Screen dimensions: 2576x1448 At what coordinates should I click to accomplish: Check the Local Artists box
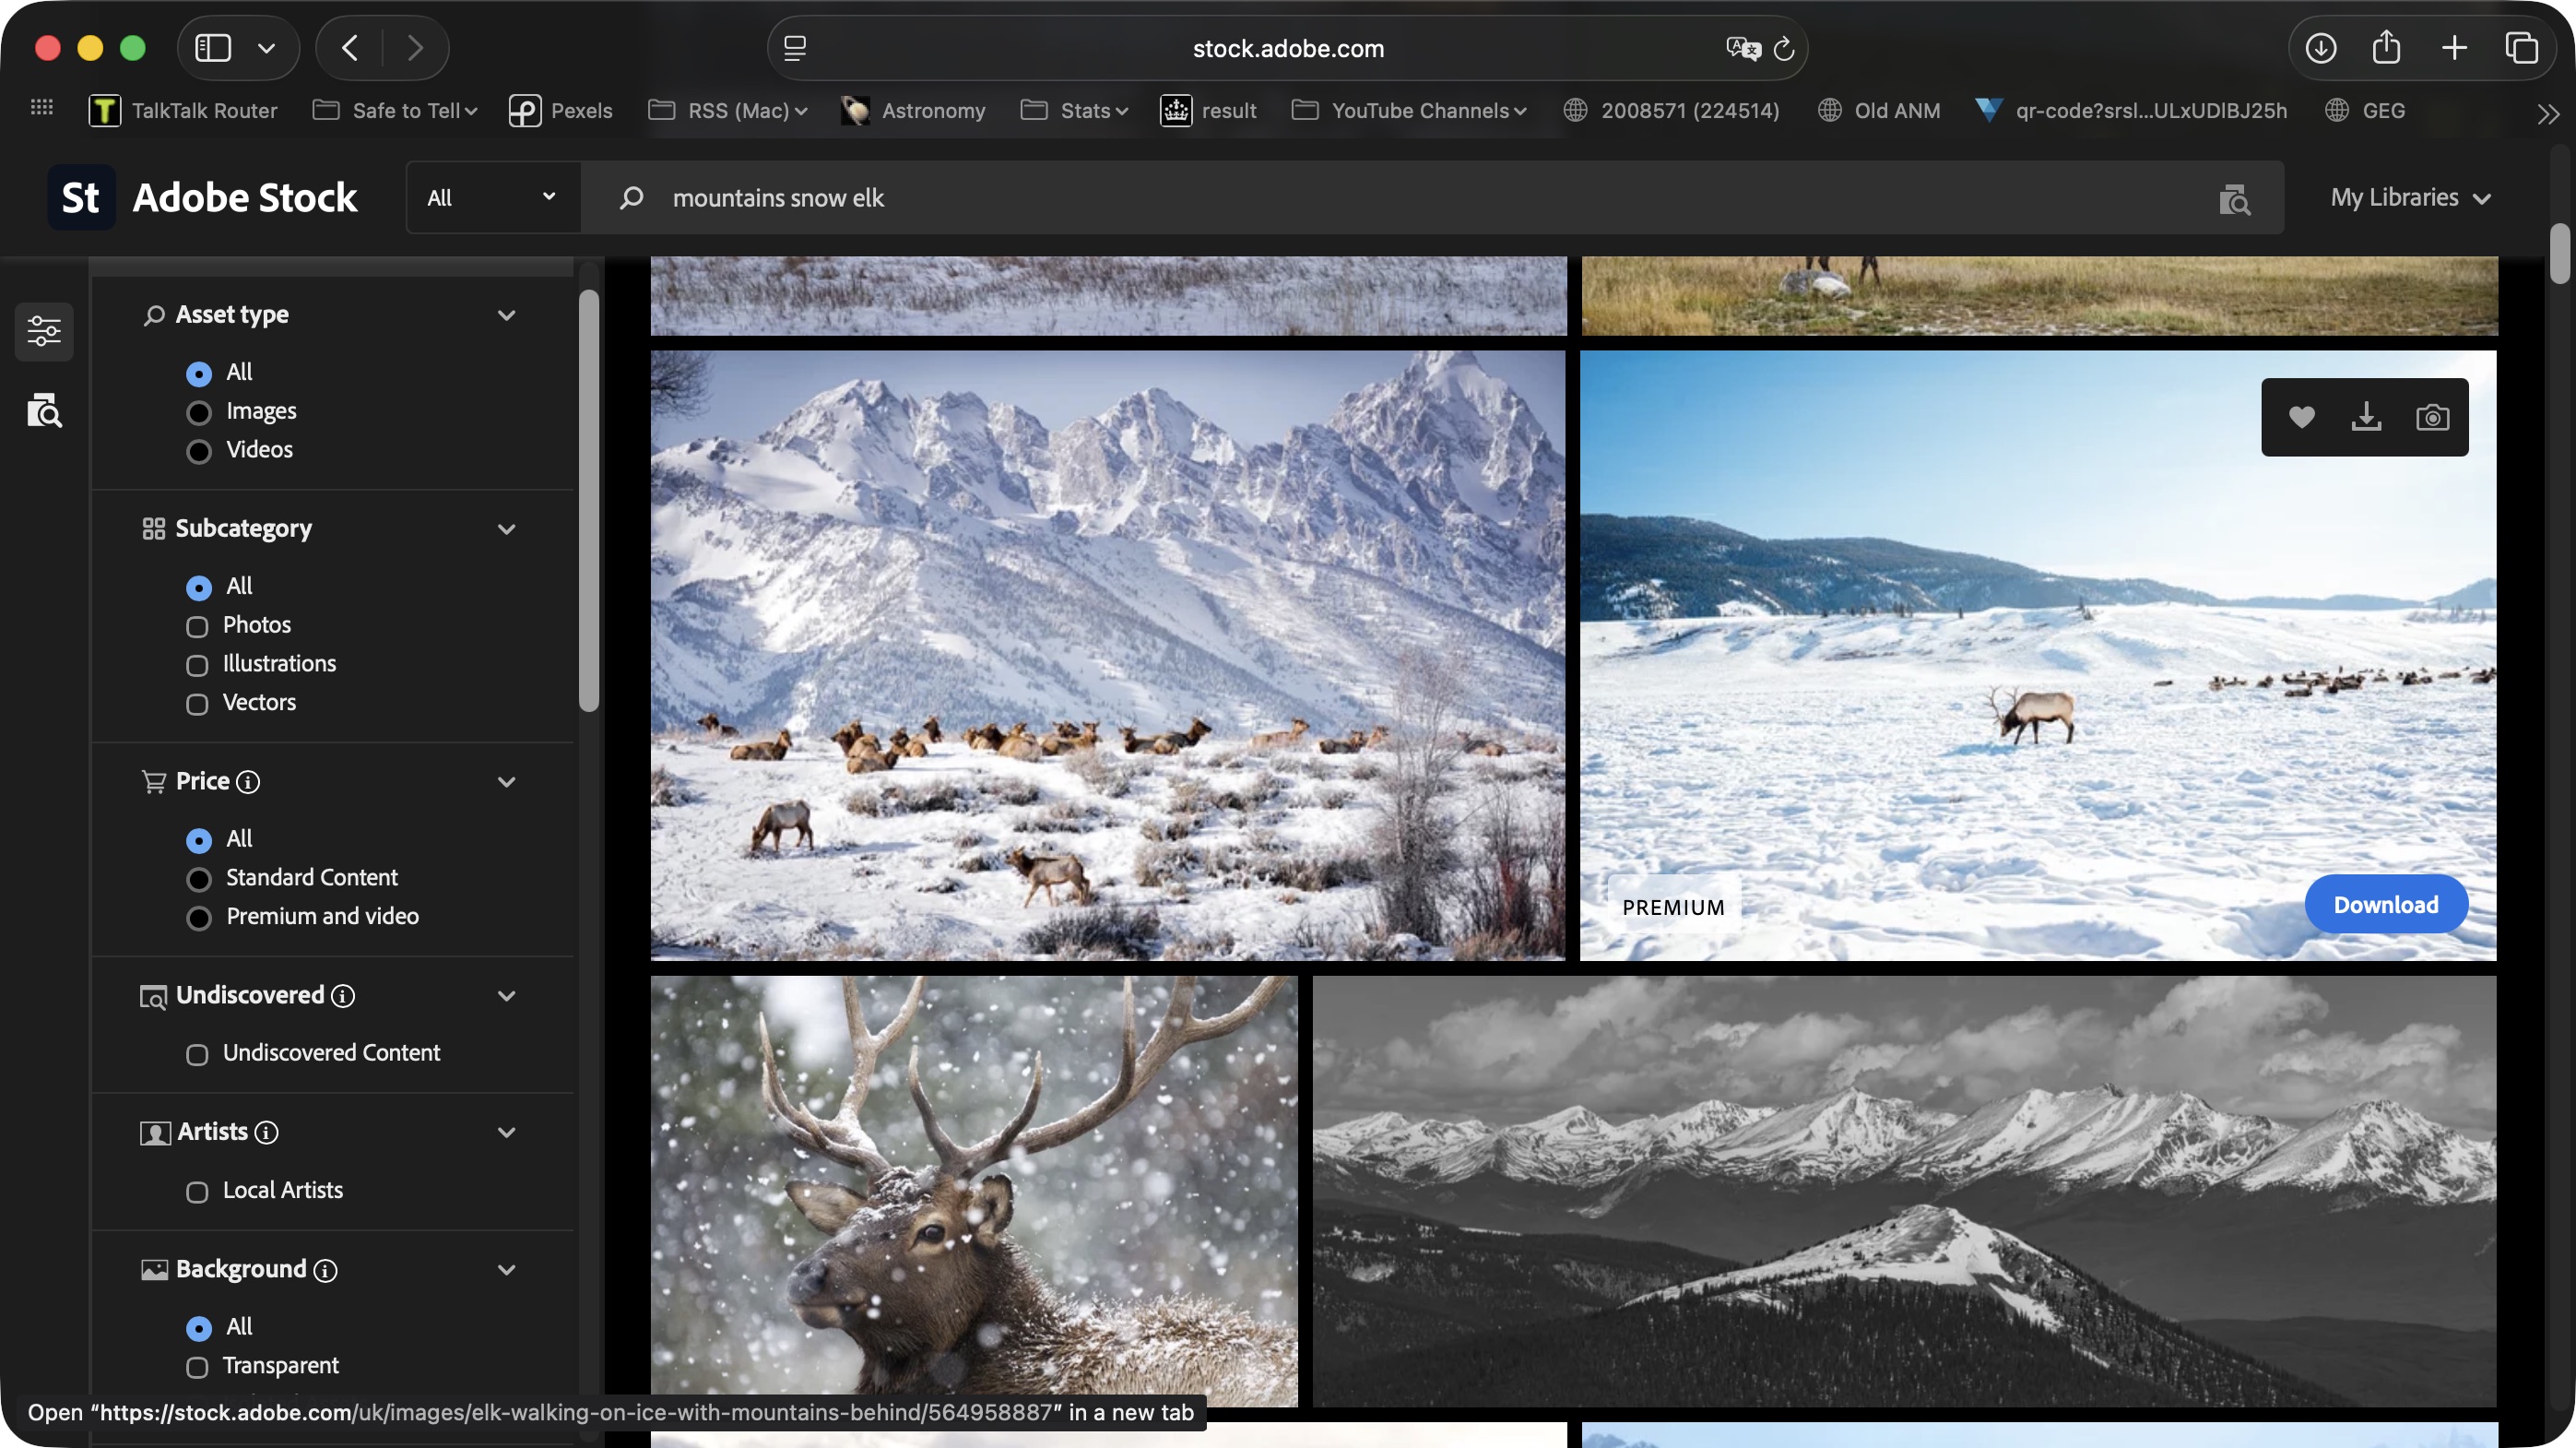tap(197, 1192)
